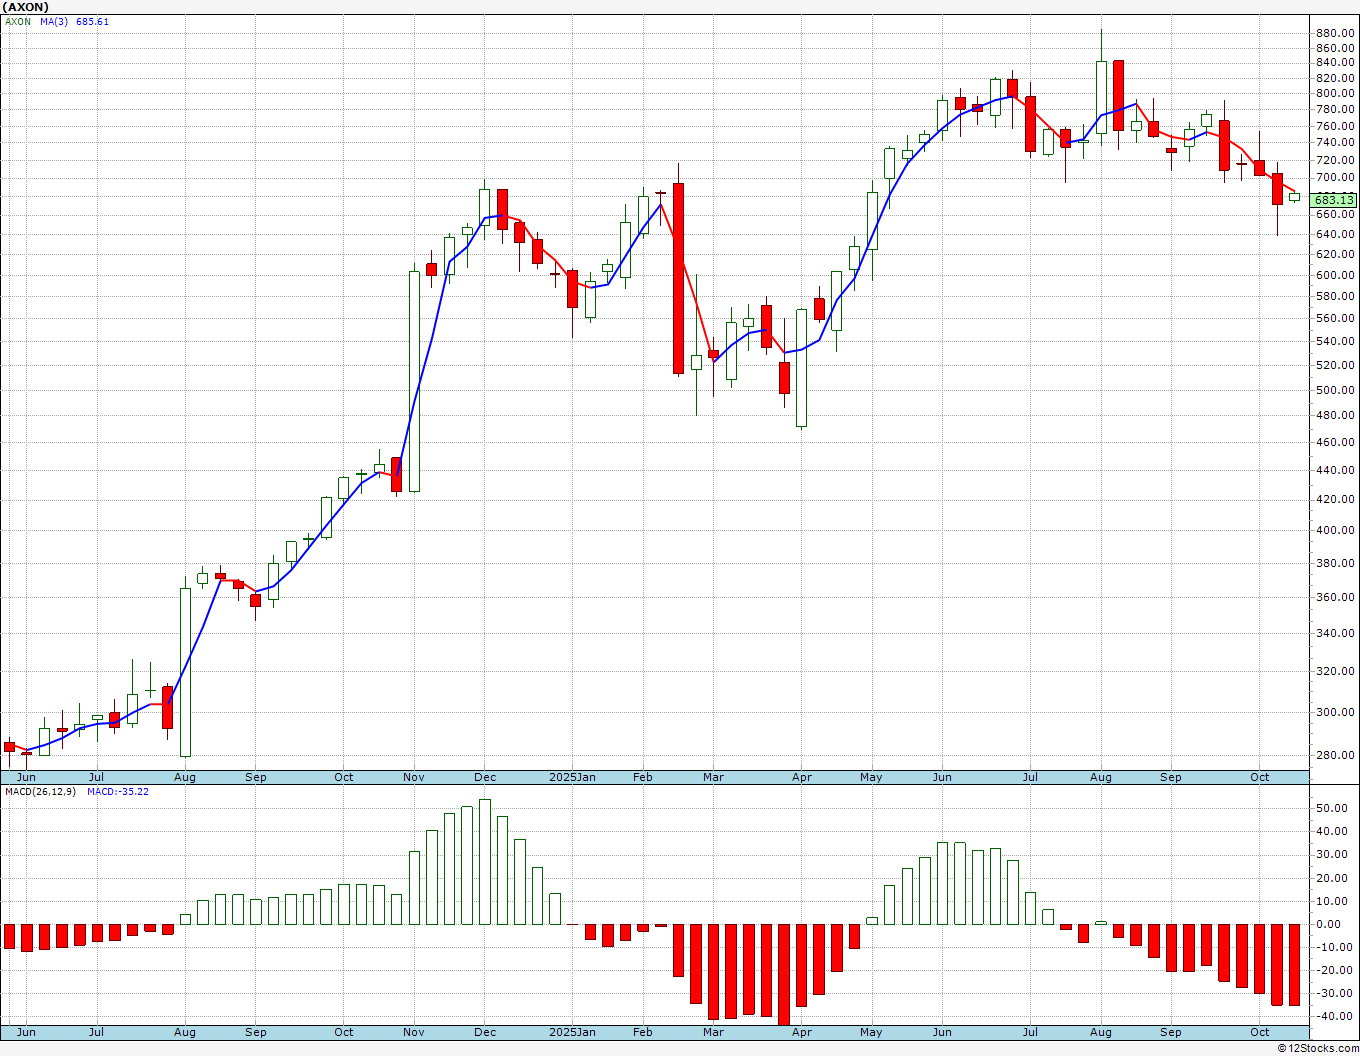Click the 0.00 MACD axis label
1360x1056 pixels.
coord(1329,924)
